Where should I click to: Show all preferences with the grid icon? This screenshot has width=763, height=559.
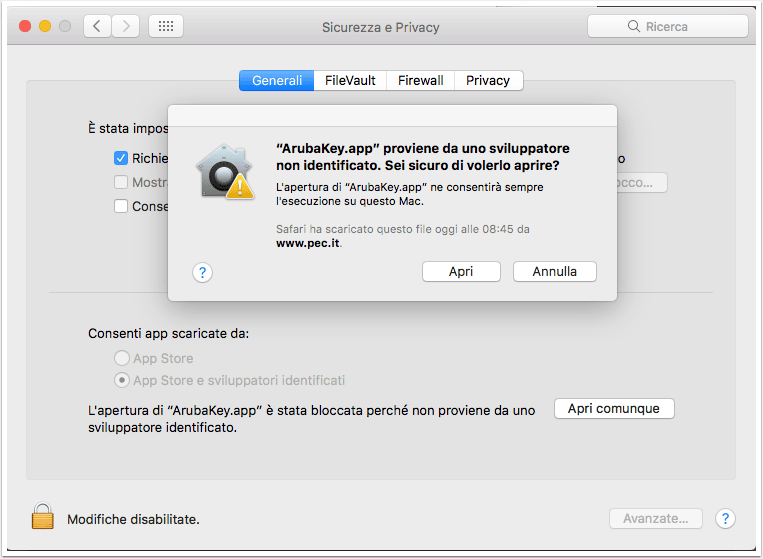[166, 26]
